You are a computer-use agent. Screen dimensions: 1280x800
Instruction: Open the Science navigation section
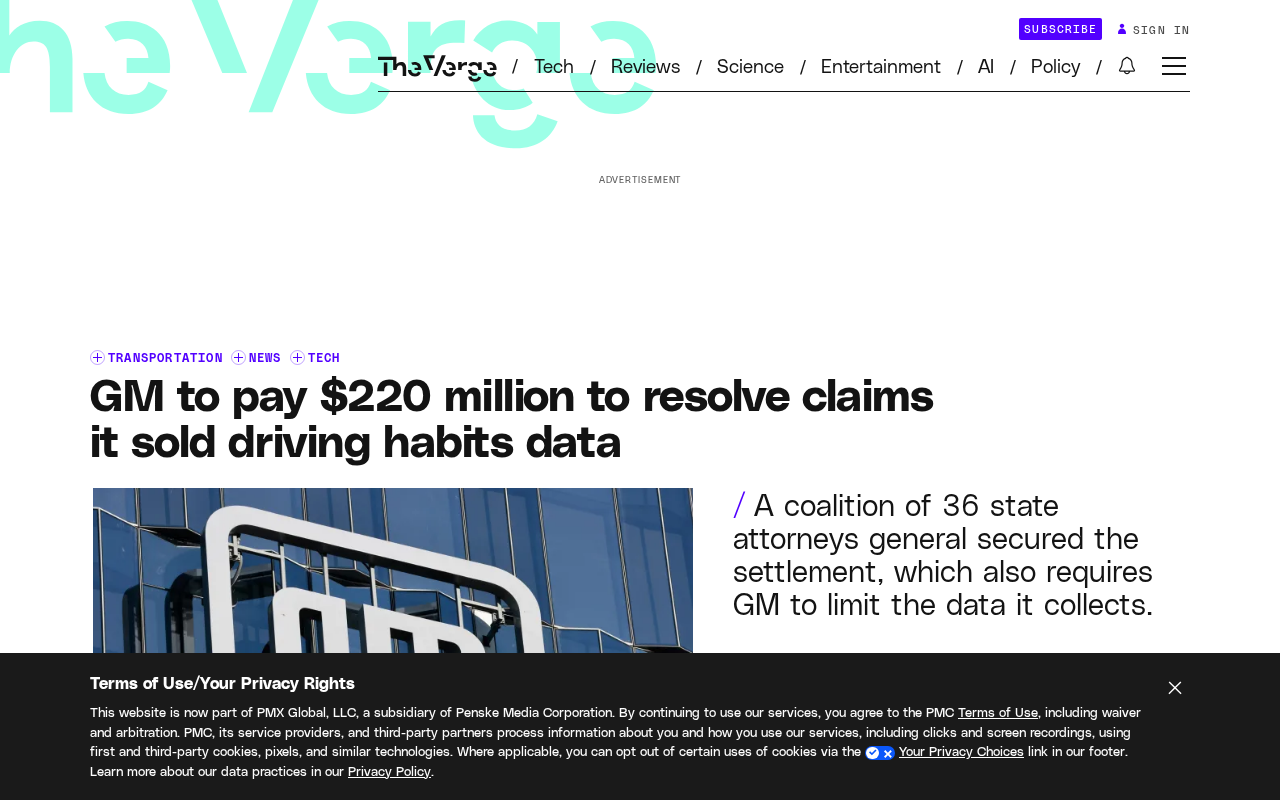(x=750, y=67)
